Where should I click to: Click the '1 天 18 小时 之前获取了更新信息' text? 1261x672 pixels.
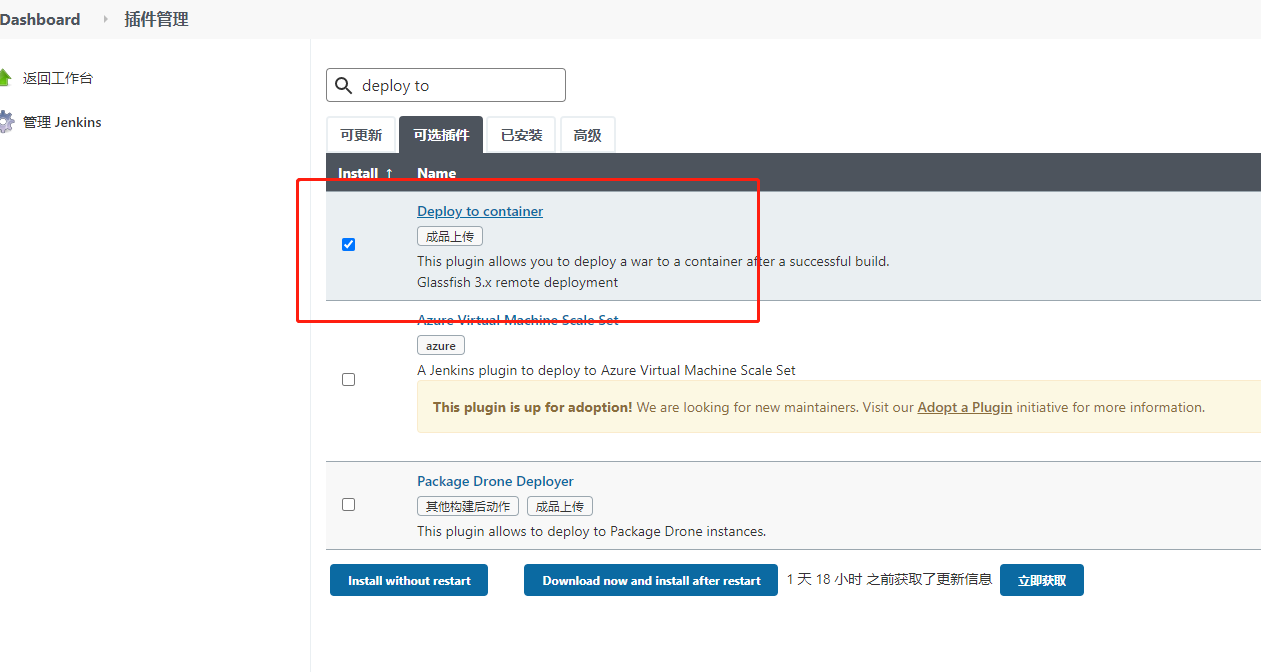tap(889, 579)
